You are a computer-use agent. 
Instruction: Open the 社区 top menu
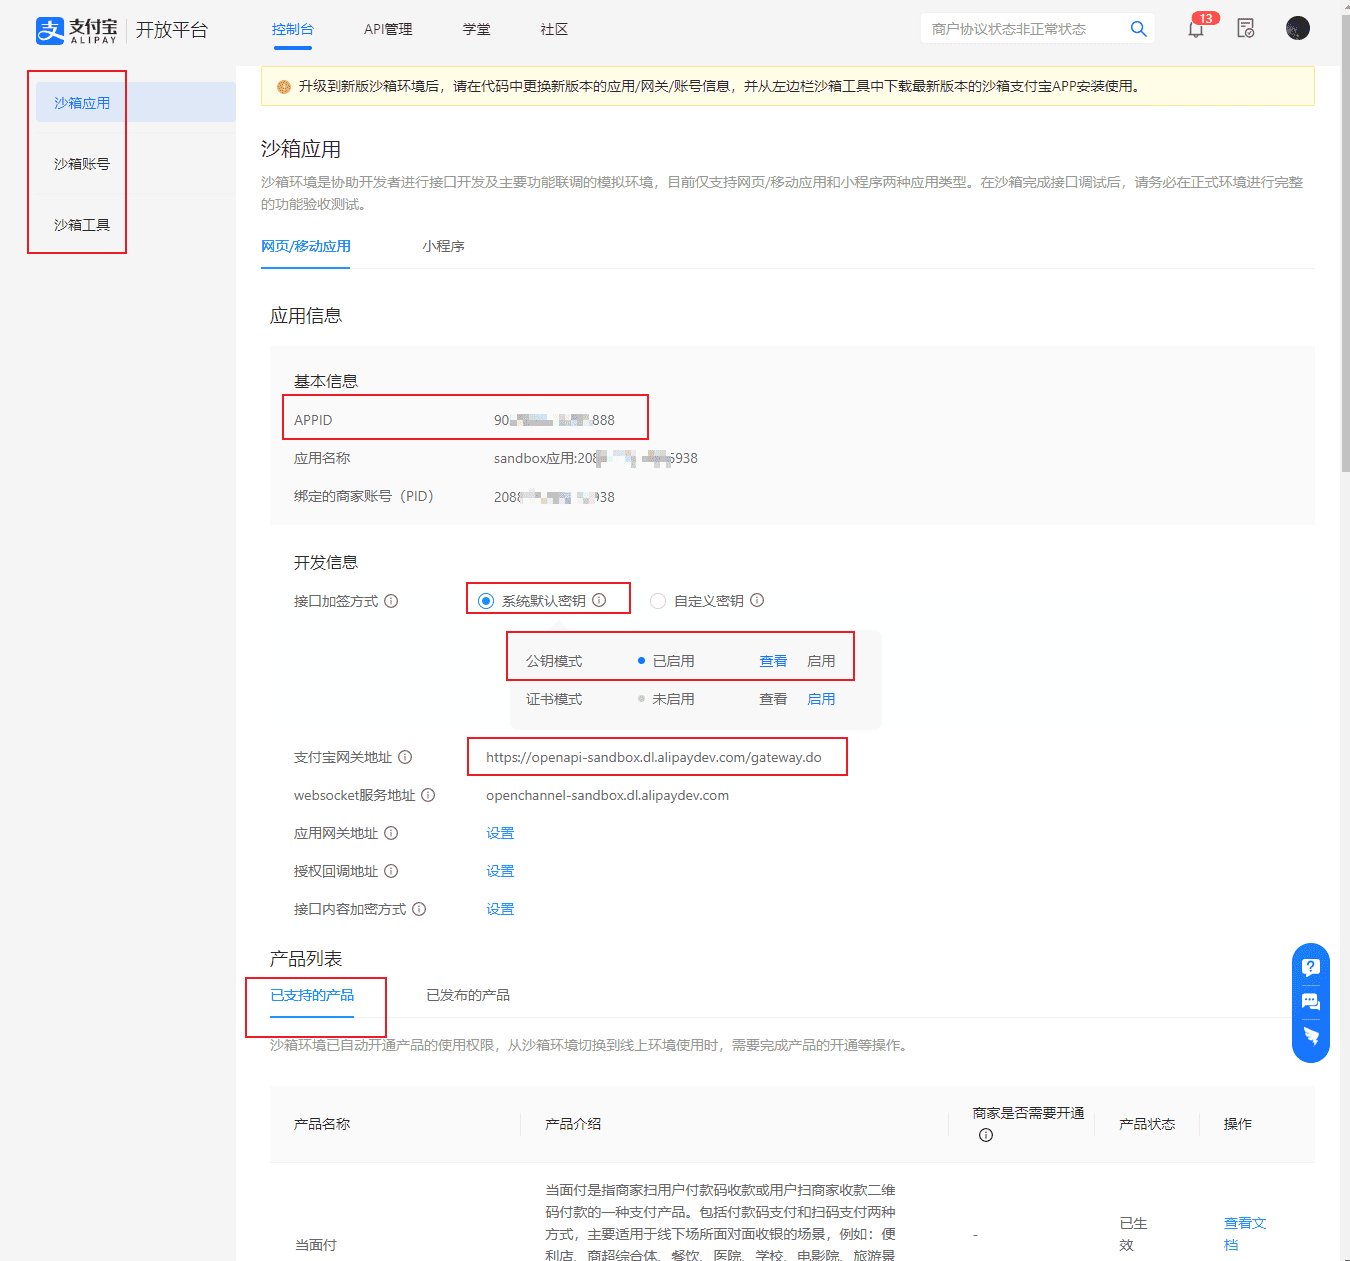tap(554, 29)
